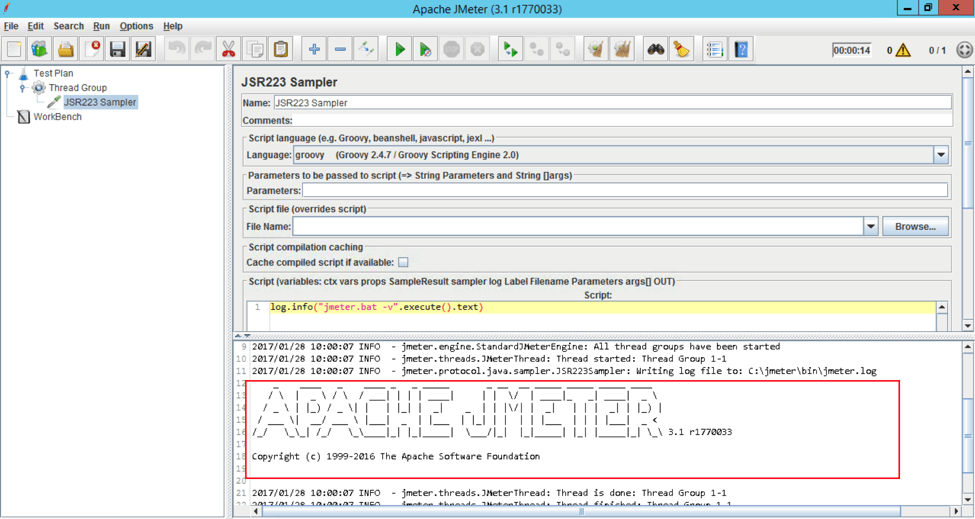Select Test Plan in the tree
975x519 pixels.
coord(53,73)
